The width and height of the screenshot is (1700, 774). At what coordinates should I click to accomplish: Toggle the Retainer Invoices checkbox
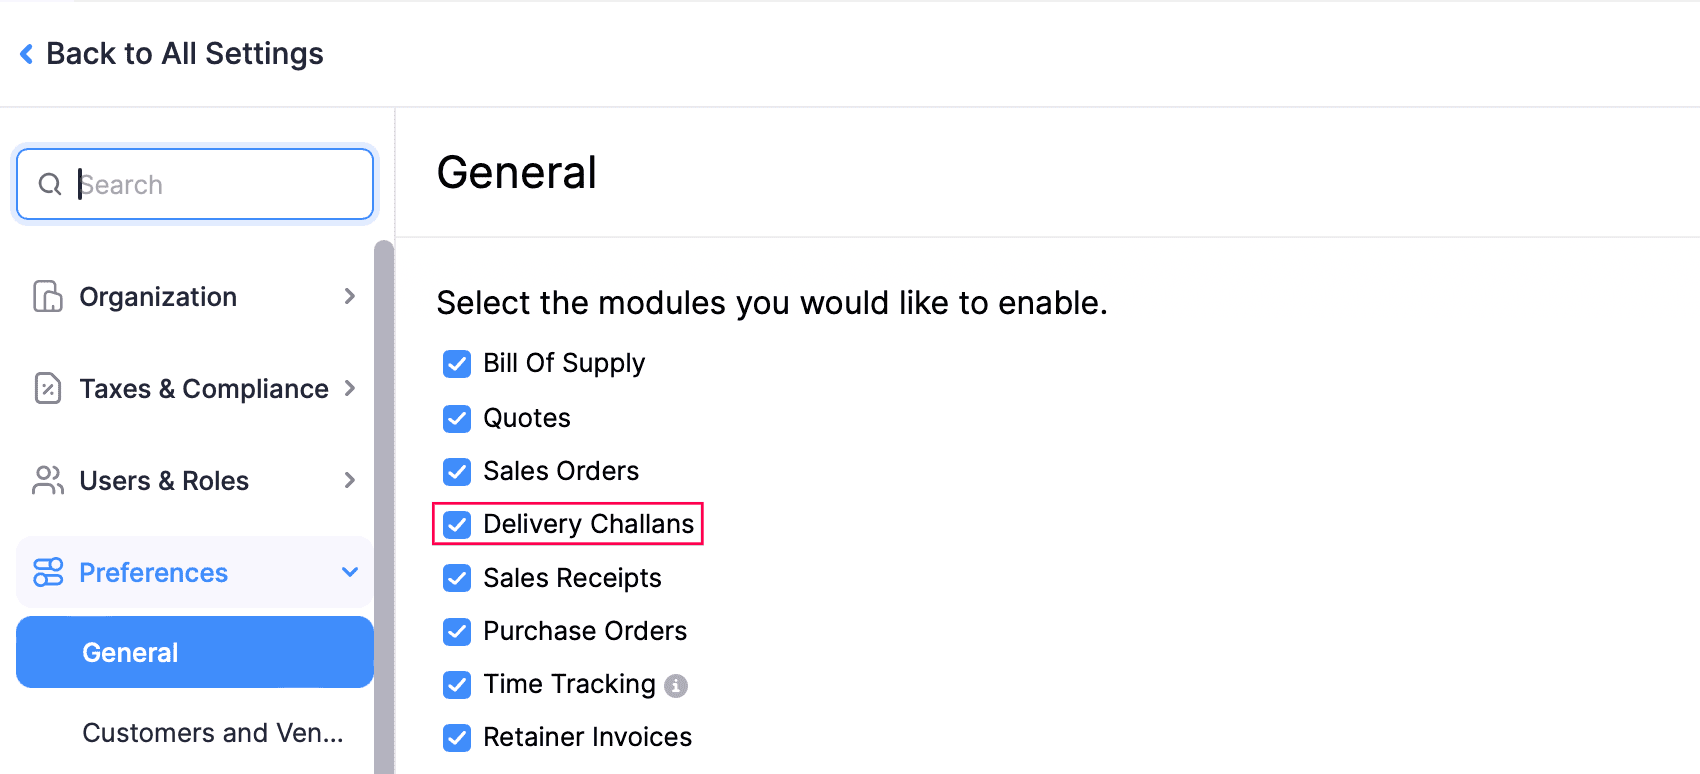click(x=457, y=738)
